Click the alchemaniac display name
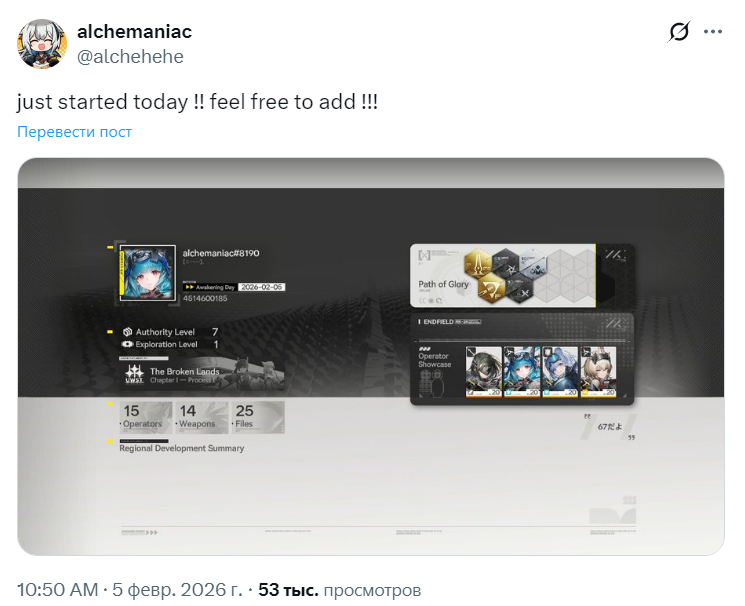This screenshot has height=606, width=745. (134, 32)
